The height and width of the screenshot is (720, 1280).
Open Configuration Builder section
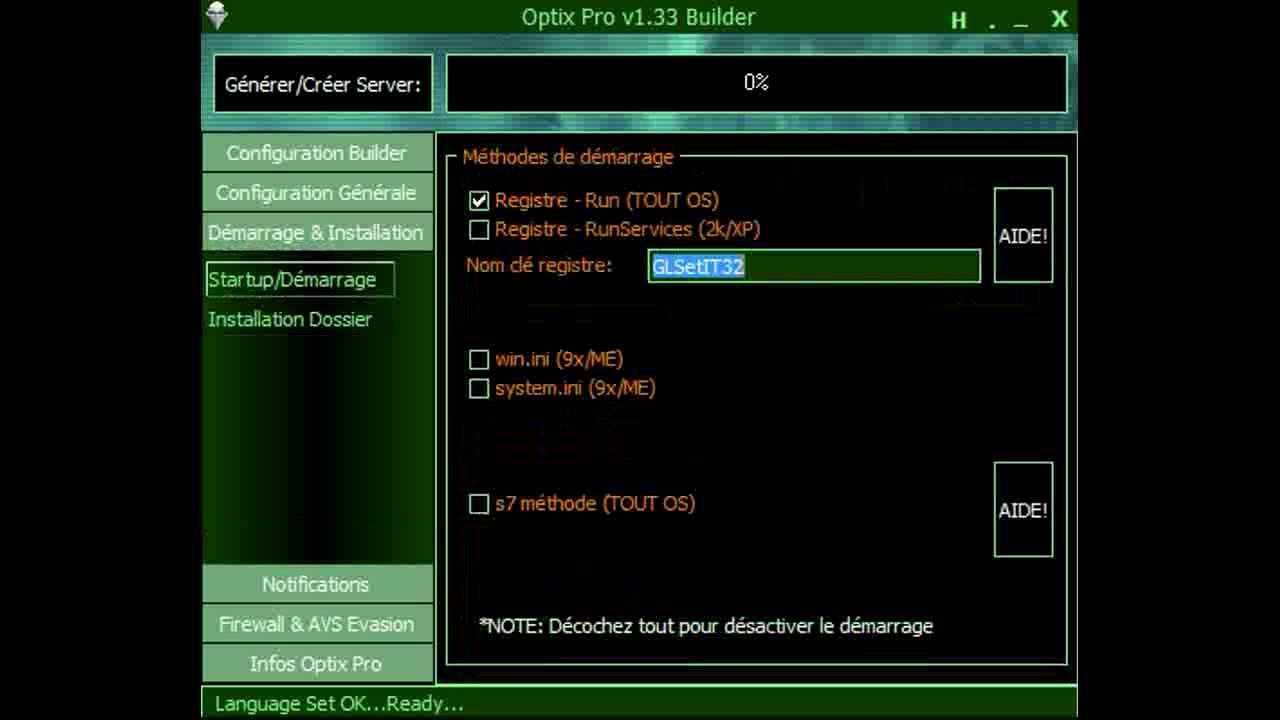tap(317, 153)
